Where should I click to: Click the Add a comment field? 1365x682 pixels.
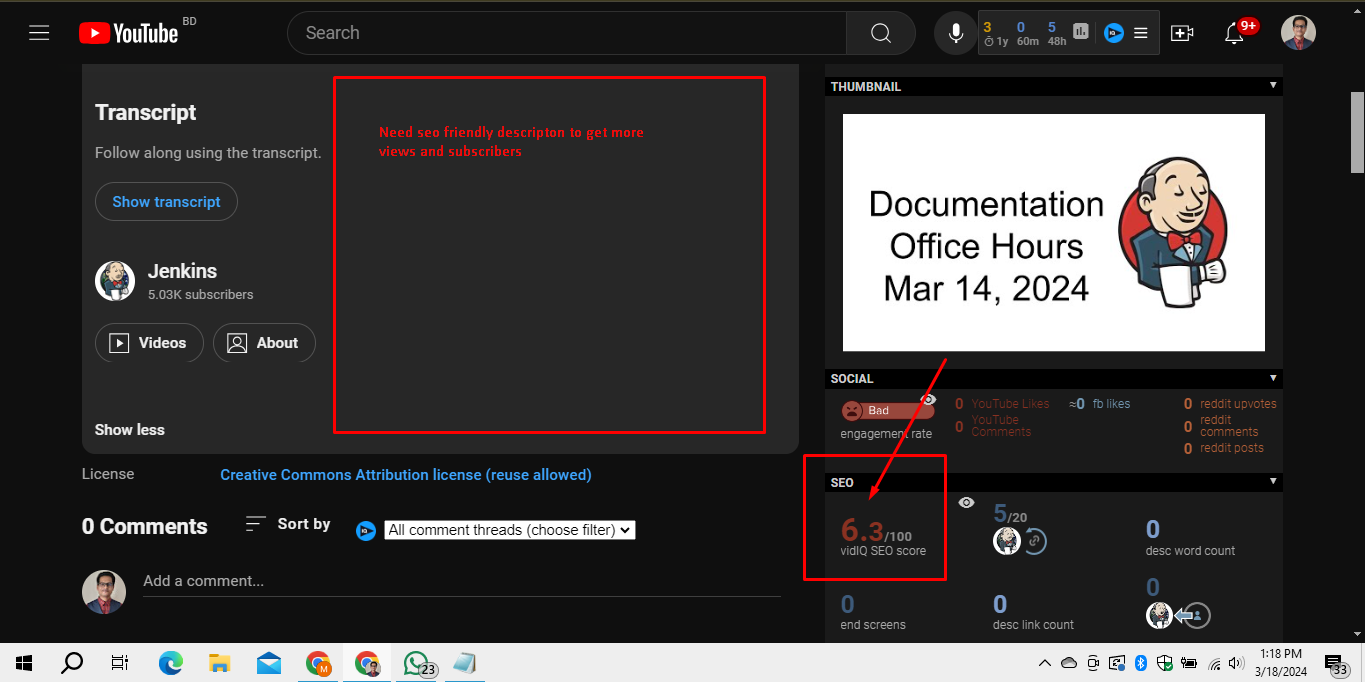461,581
